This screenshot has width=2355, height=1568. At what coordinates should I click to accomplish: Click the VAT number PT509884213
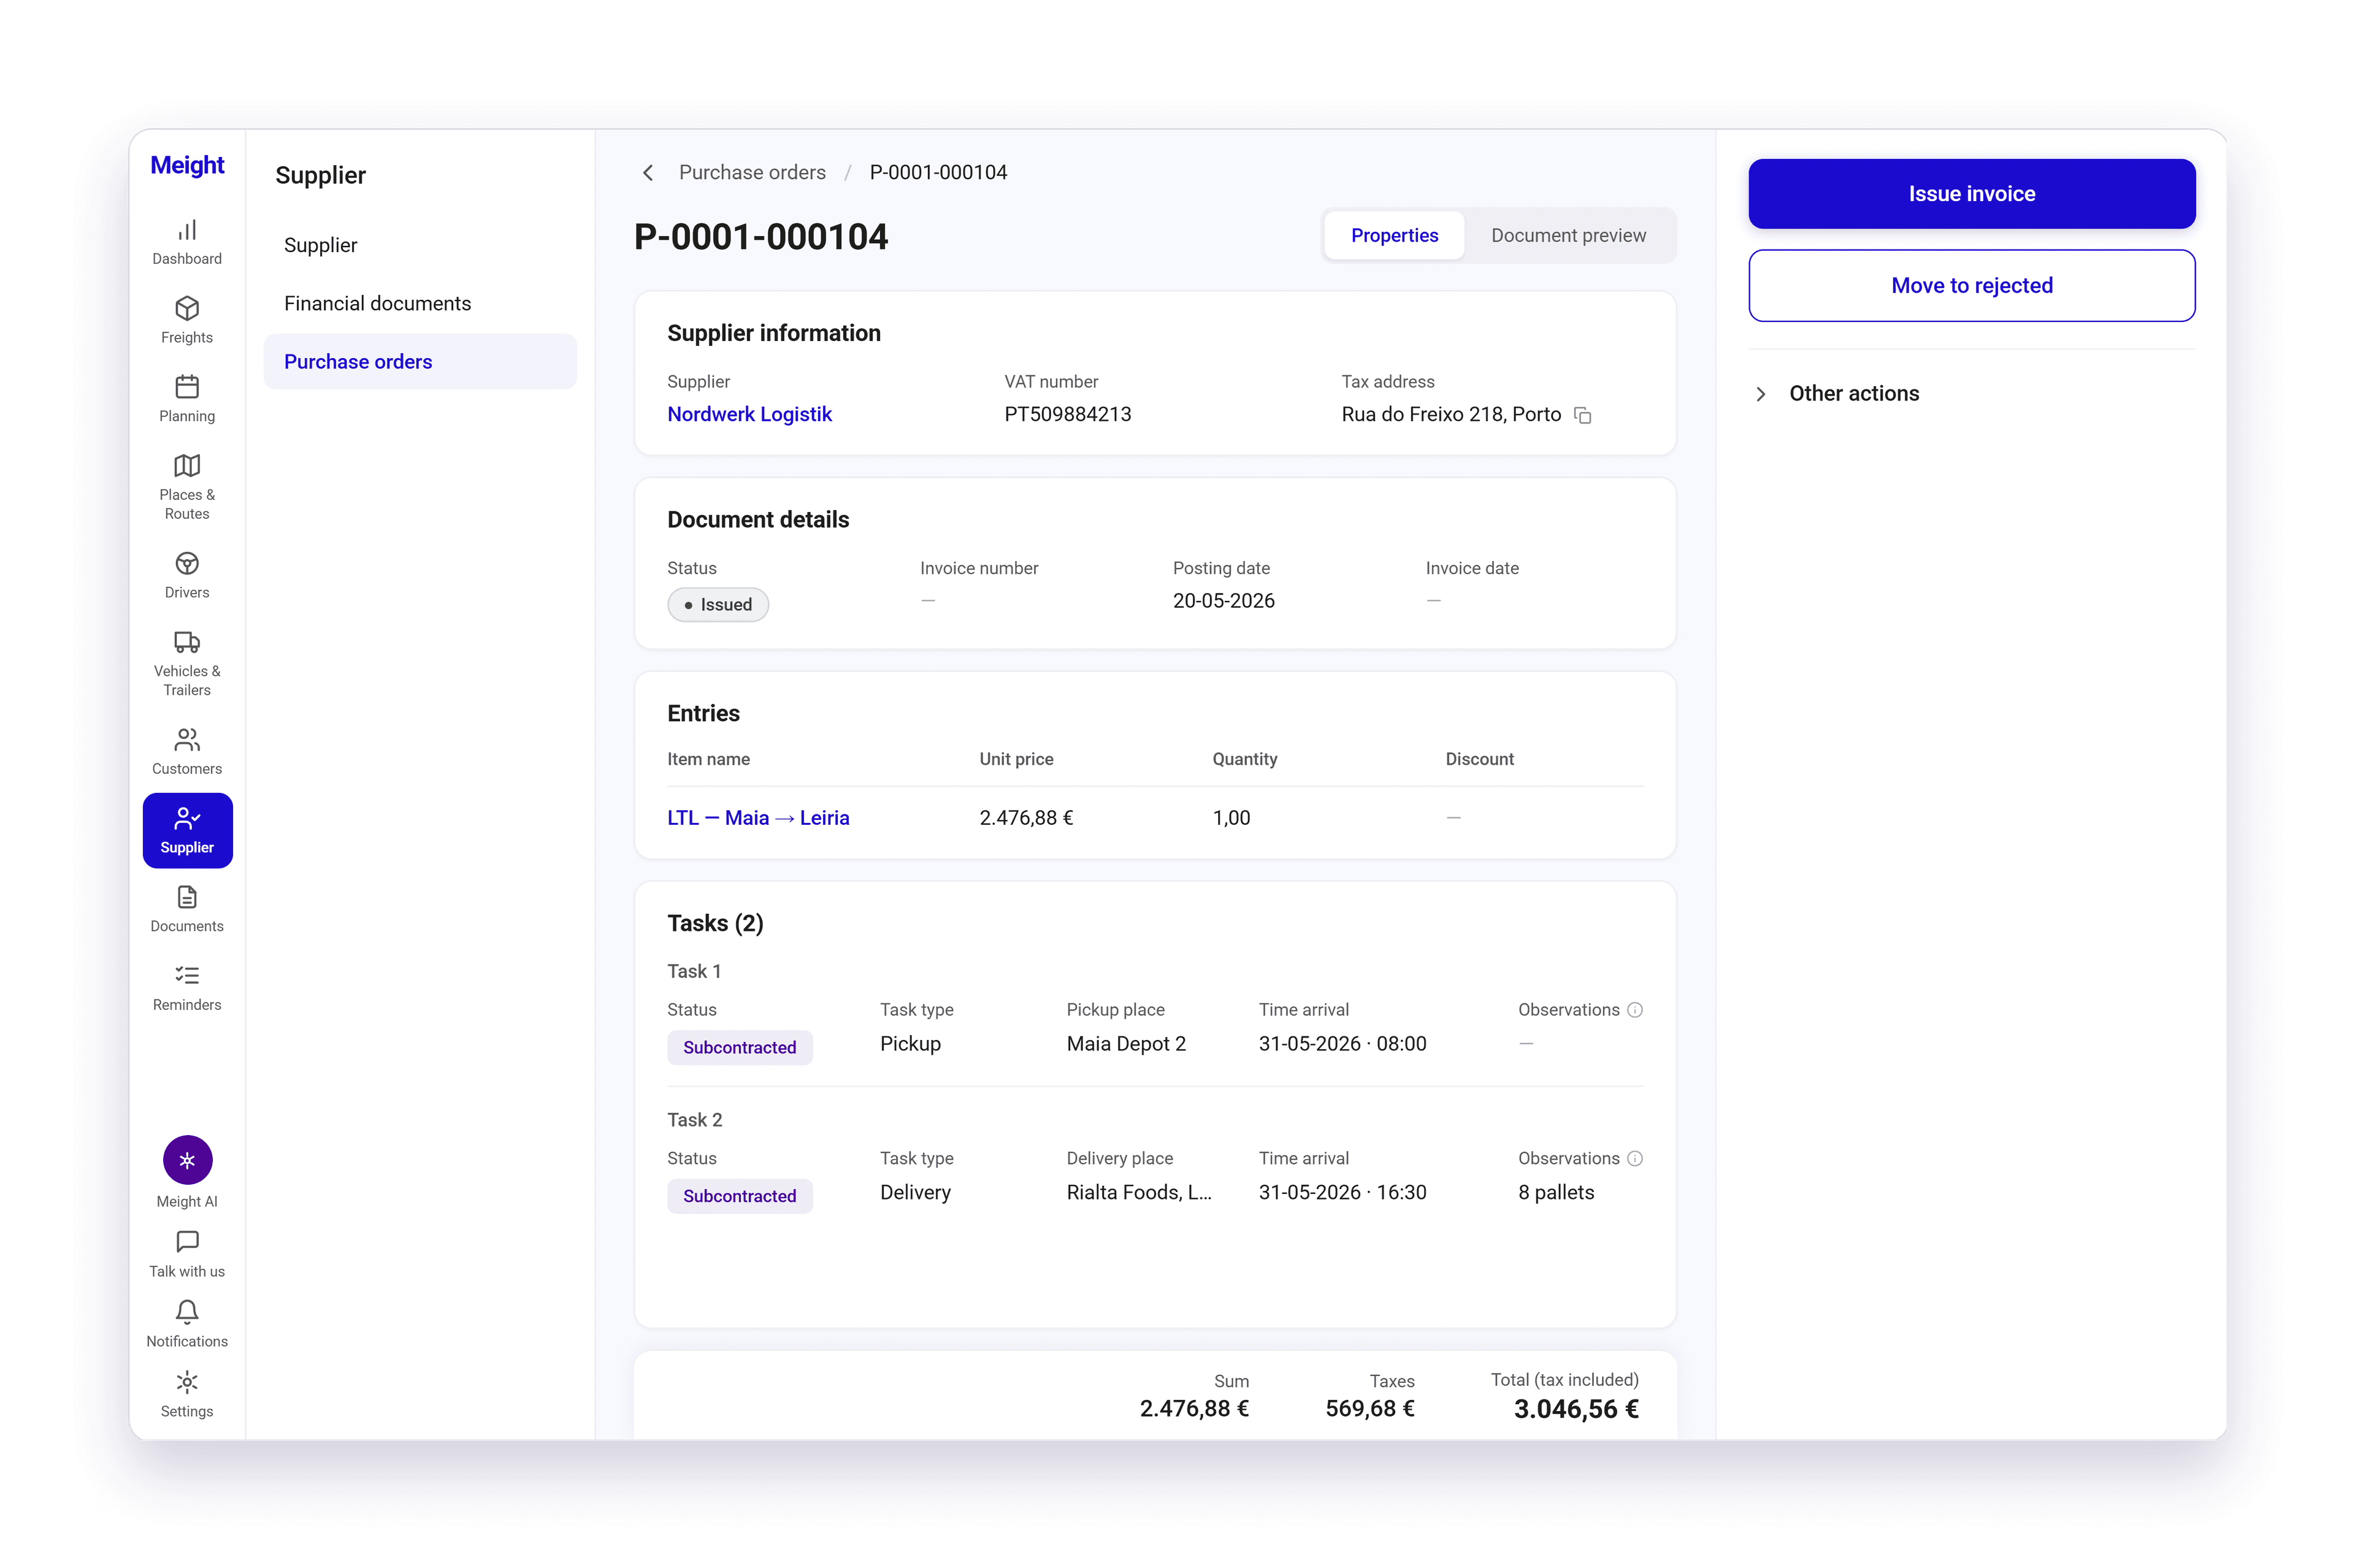click(1067, 414)
